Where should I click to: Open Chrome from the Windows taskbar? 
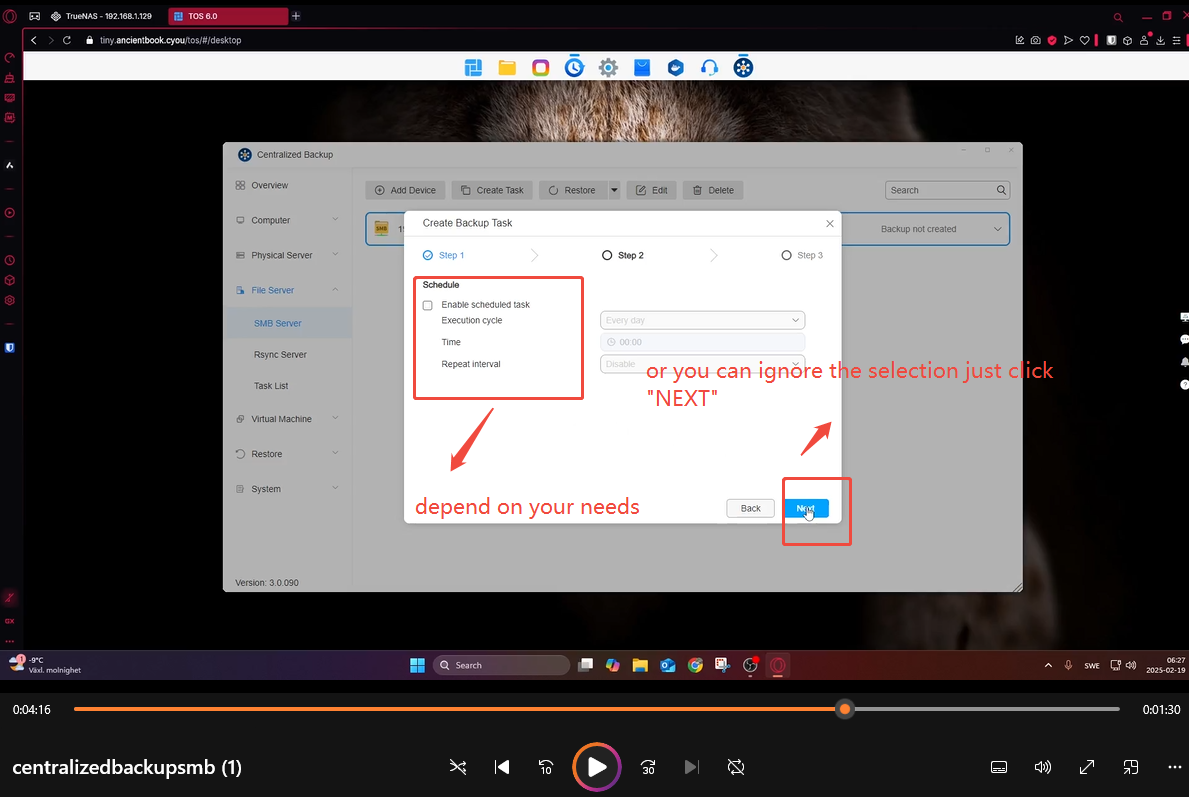tap(695, 665)
